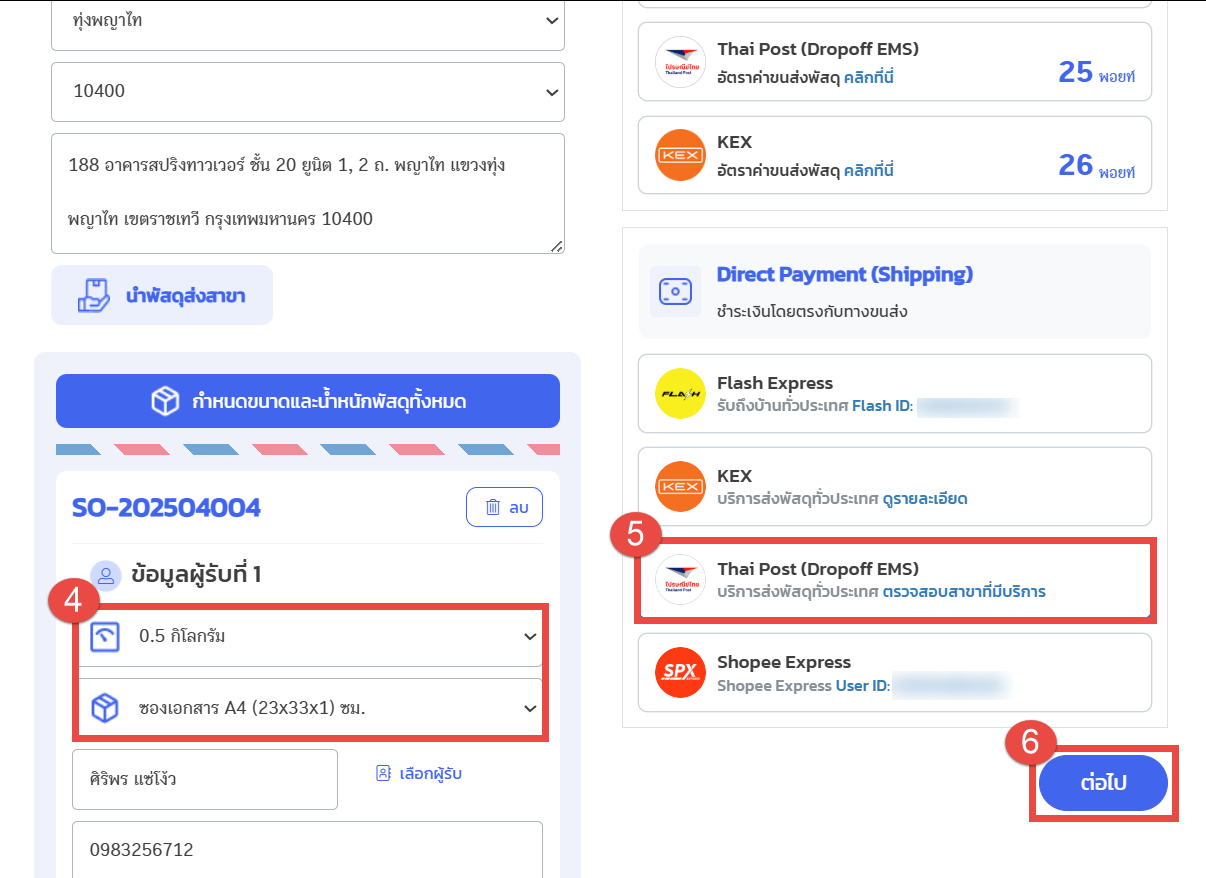
Task: Click the Direct Payment (Shipping) heading
Action: [x=845, y=274]
